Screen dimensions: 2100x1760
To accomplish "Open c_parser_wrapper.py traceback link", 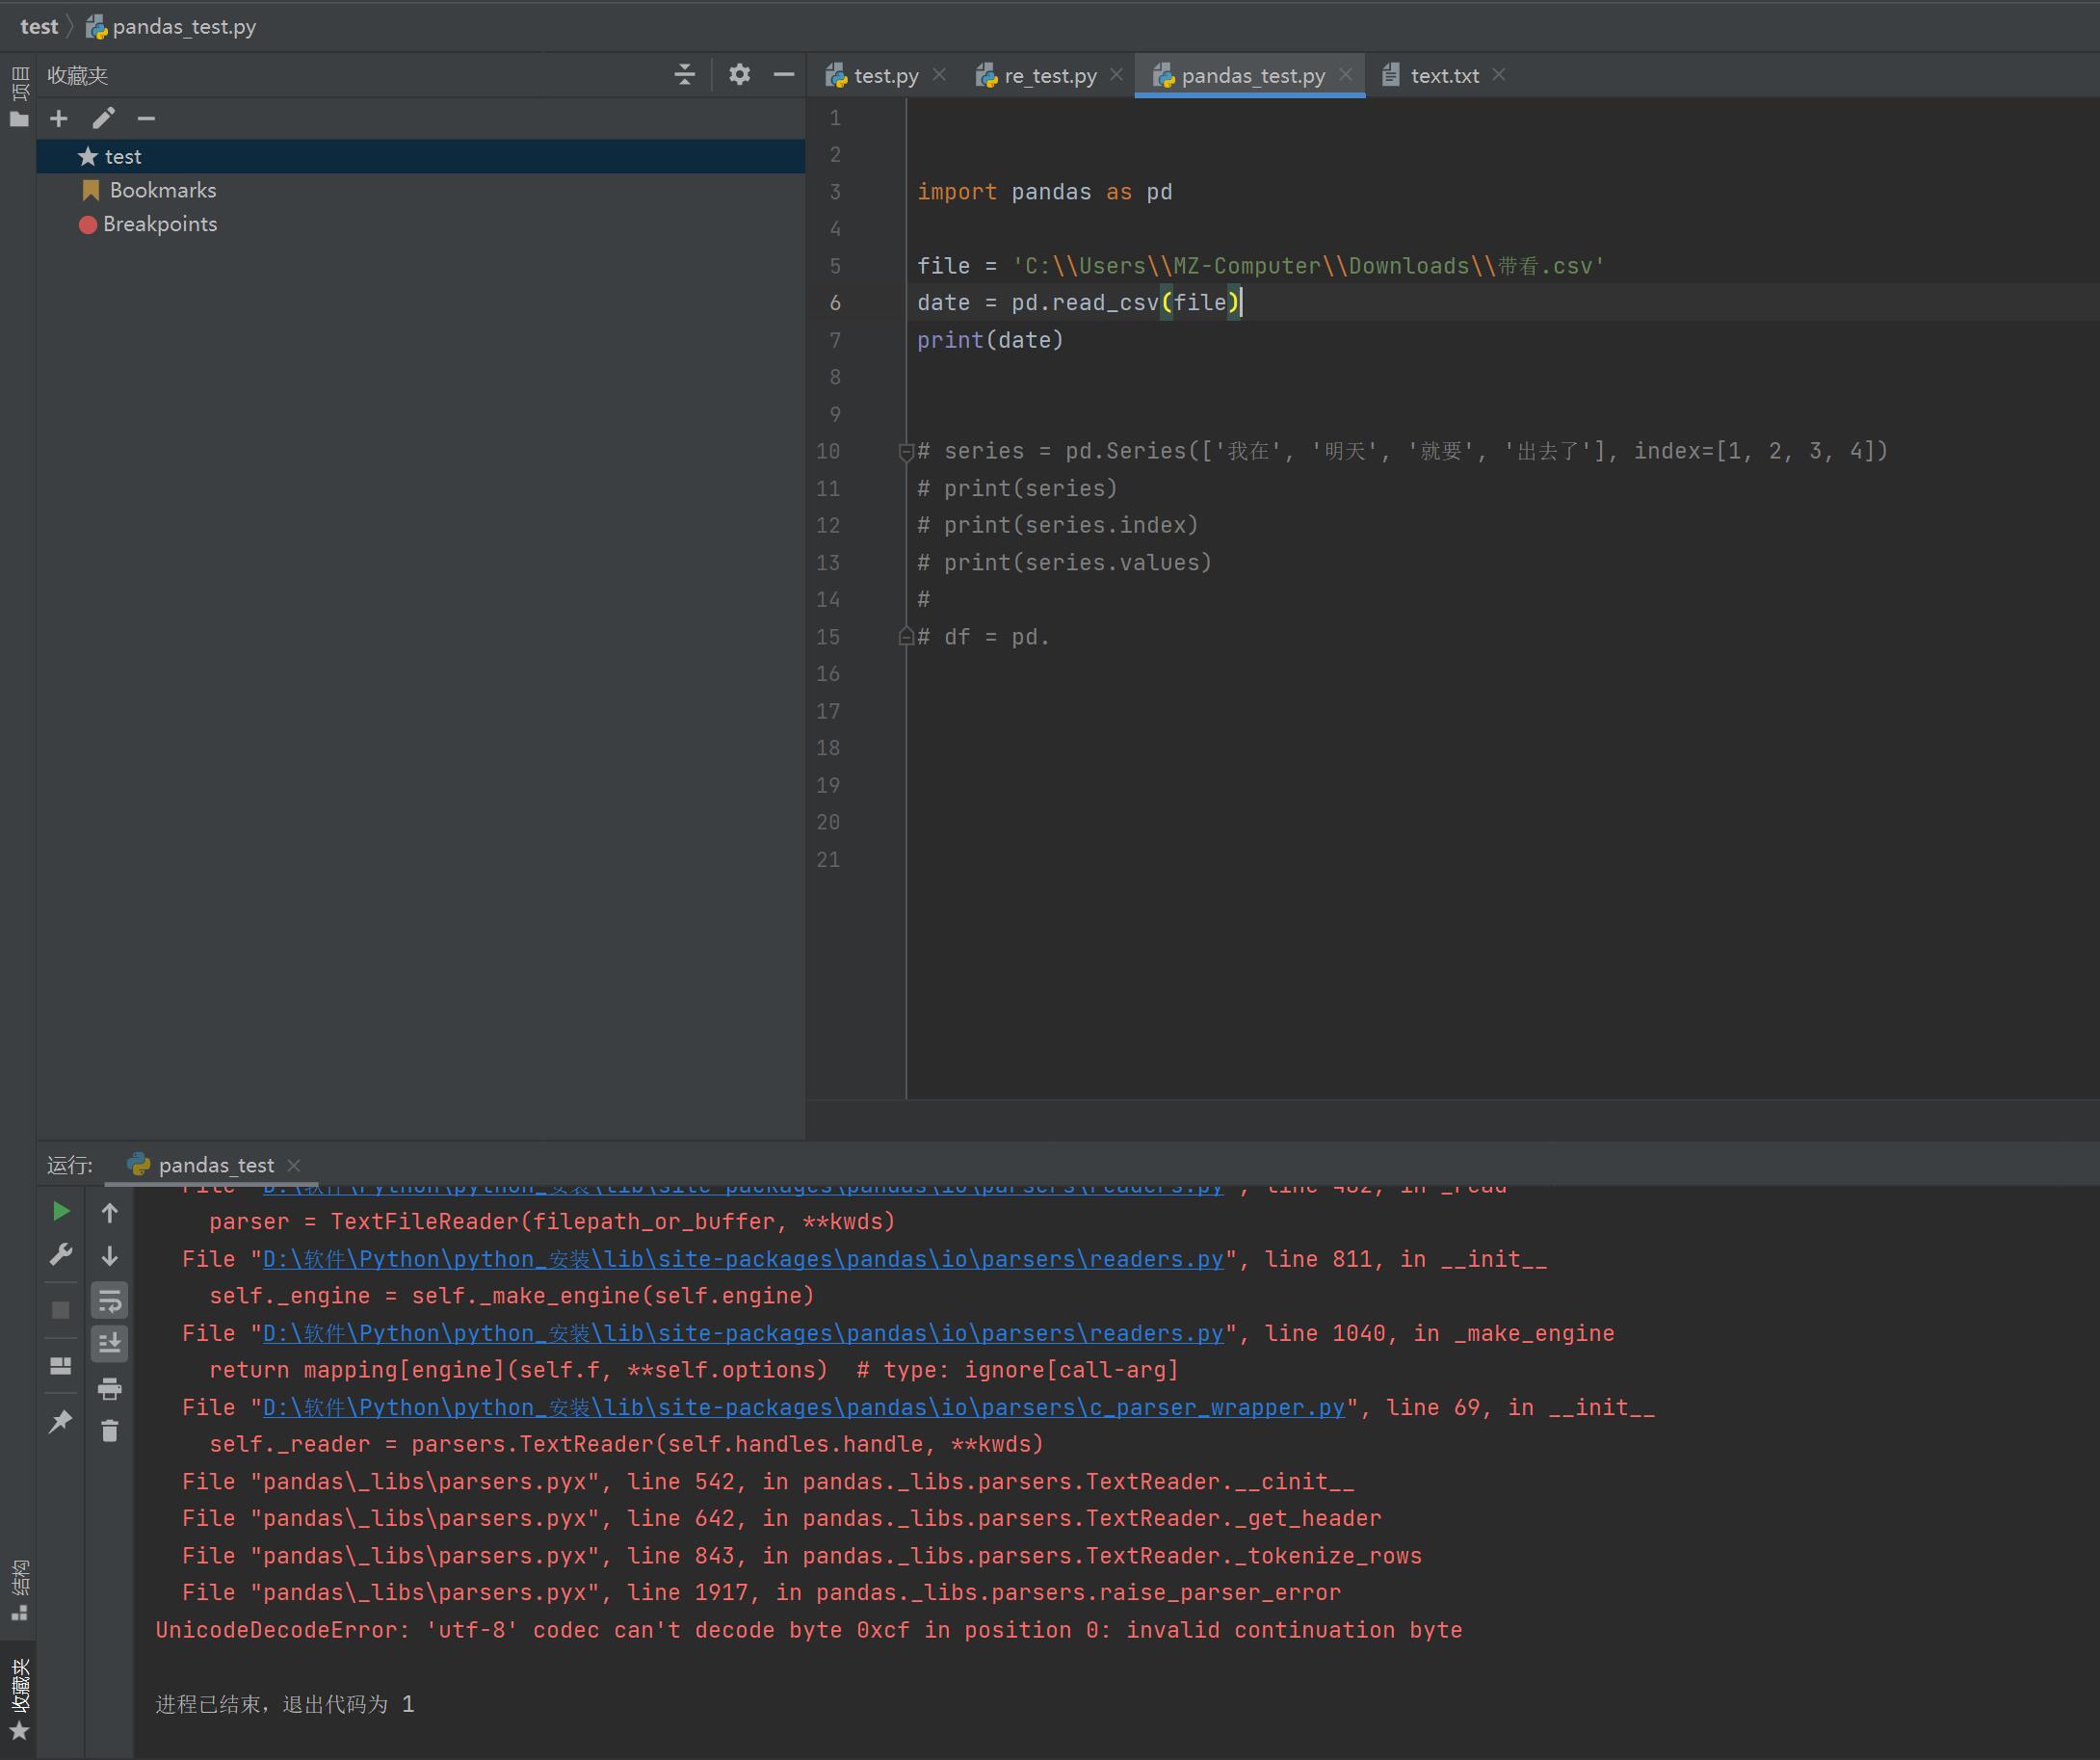I will pyautogui.click(x=803, y=1408).
